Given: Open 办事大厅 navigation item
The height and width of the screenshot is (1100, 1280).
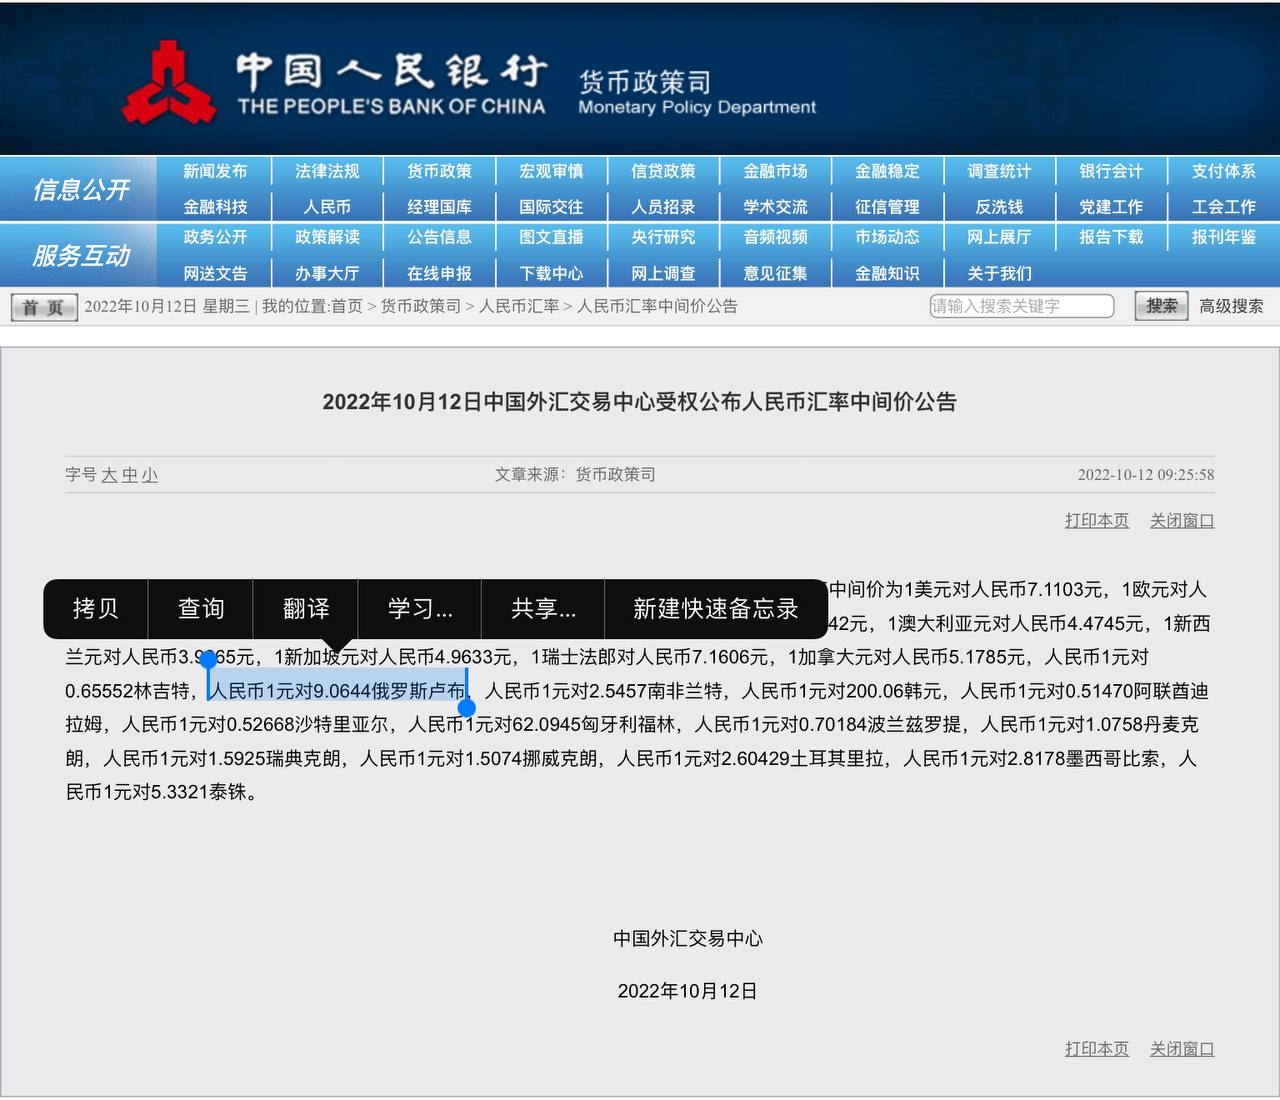Looking at the screenshot, I should coord(327,273).
